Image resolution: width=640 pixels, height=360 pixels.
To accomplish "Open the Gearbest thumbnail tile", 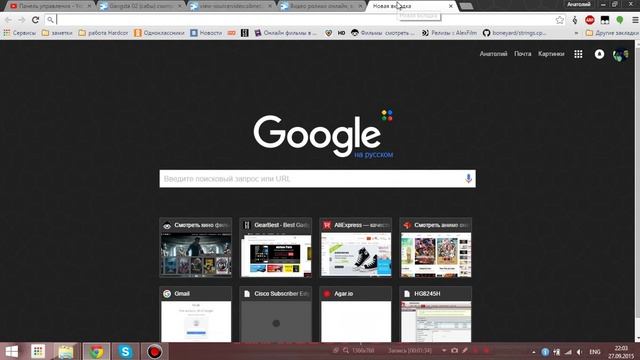I will point(276,248).
